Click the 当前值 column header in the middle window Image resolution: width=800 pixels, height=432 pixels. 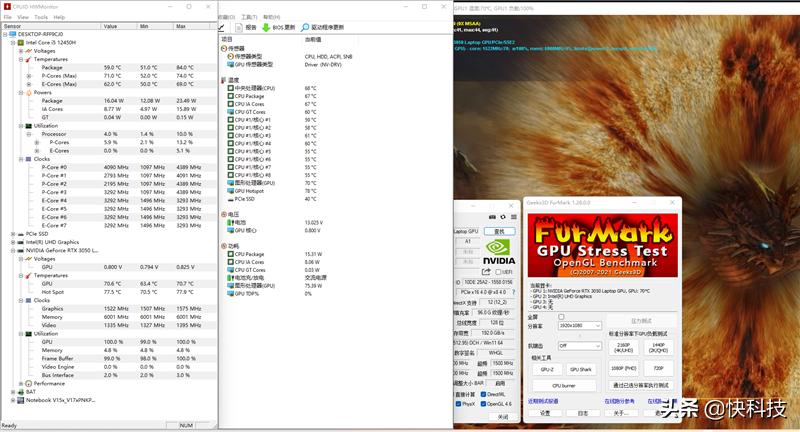tap(313, 39)
